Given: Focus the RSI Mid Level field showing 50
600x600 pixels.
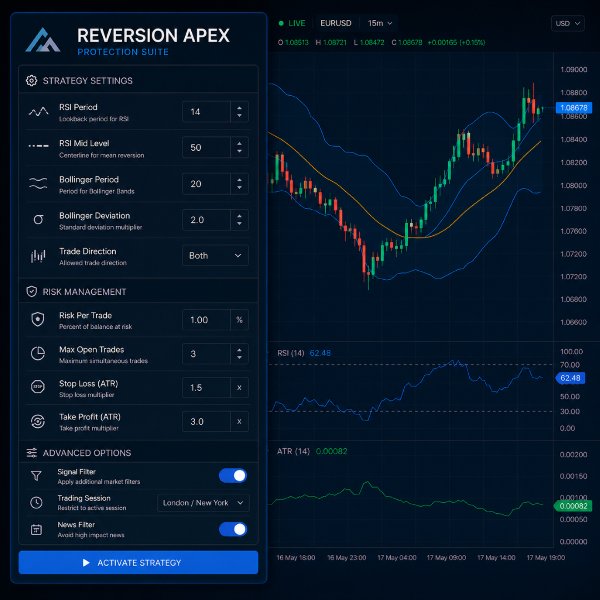Looking at the screenshot, I should tap(207, 147).
